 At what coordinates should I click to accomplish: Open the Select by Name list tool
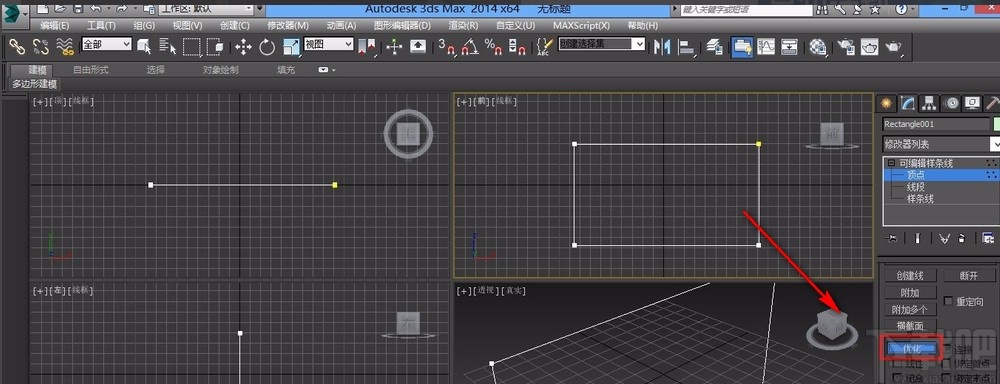168,47
